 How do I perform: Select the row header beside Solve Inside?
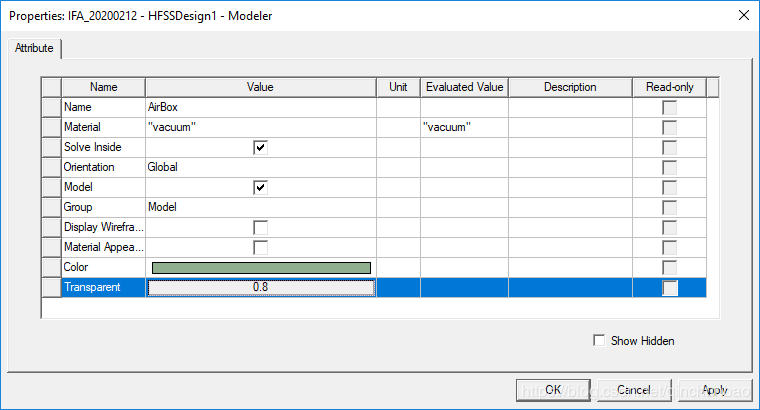tap(51, 147)
